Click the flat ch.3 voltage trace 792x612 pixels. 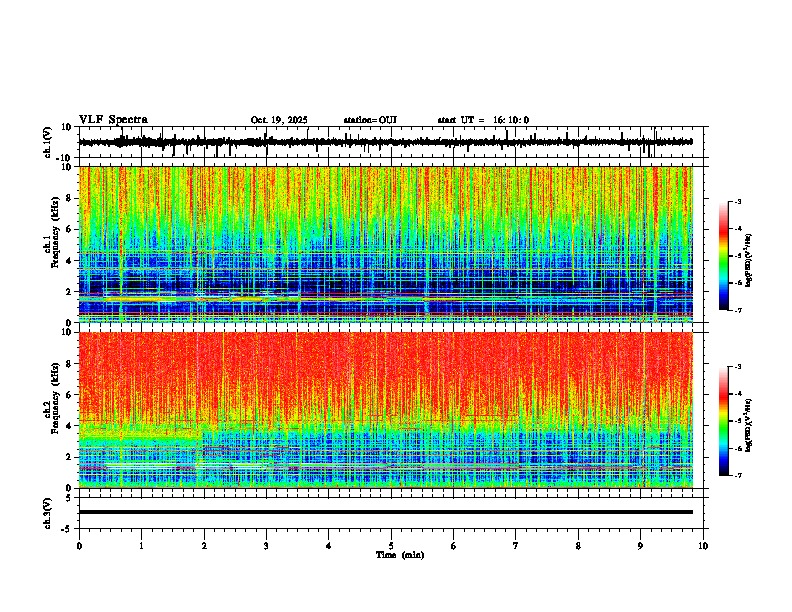386,512
